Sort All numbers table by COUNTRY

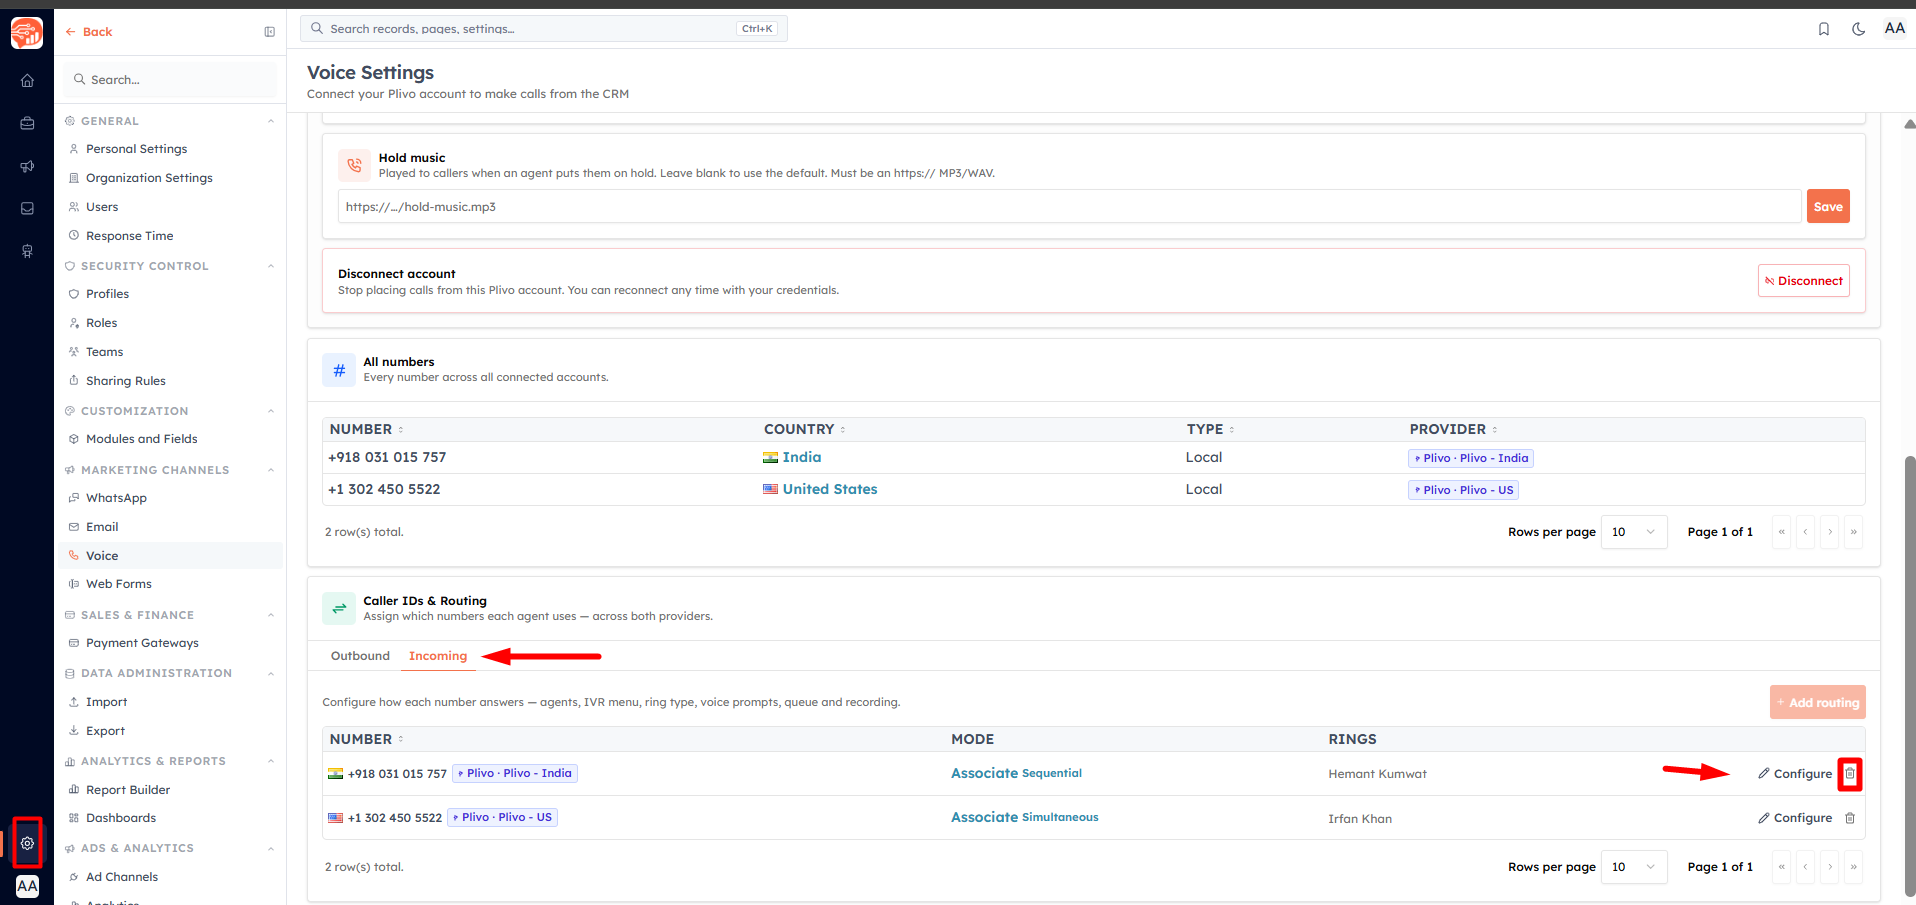(805, 429)
